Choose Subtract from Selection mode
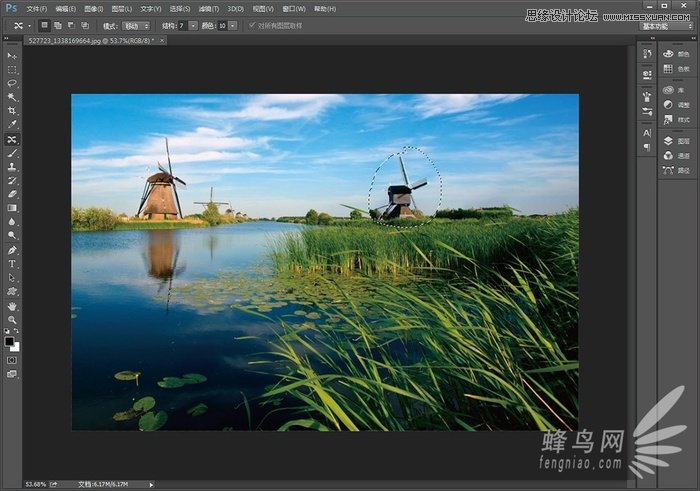This screenshot has height=491, width=700. click(71, 25)
